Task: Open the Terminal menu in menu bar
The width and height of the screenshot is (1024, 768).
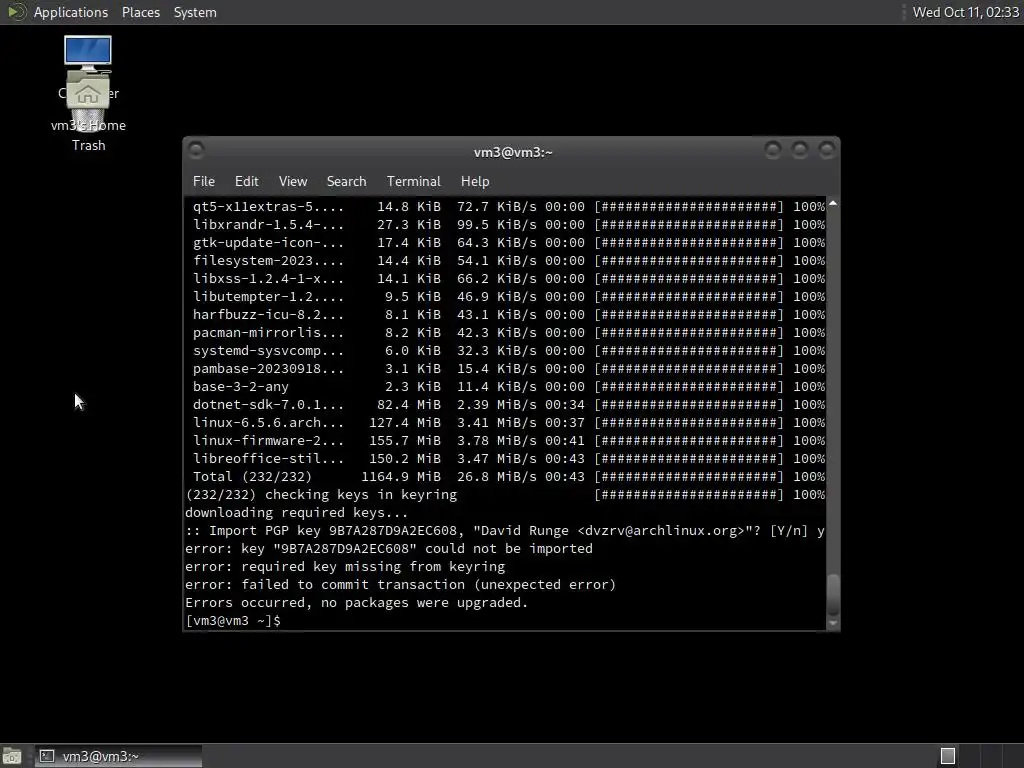Action: 413,182
